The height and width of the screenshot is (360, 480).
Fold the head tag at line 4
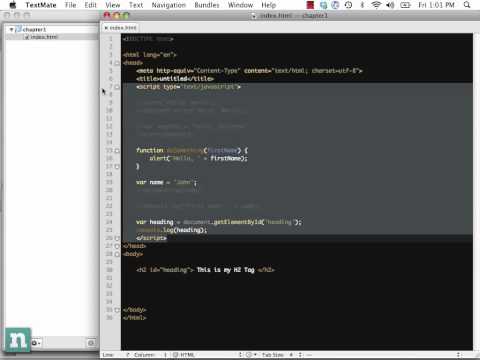pos(117,63)
